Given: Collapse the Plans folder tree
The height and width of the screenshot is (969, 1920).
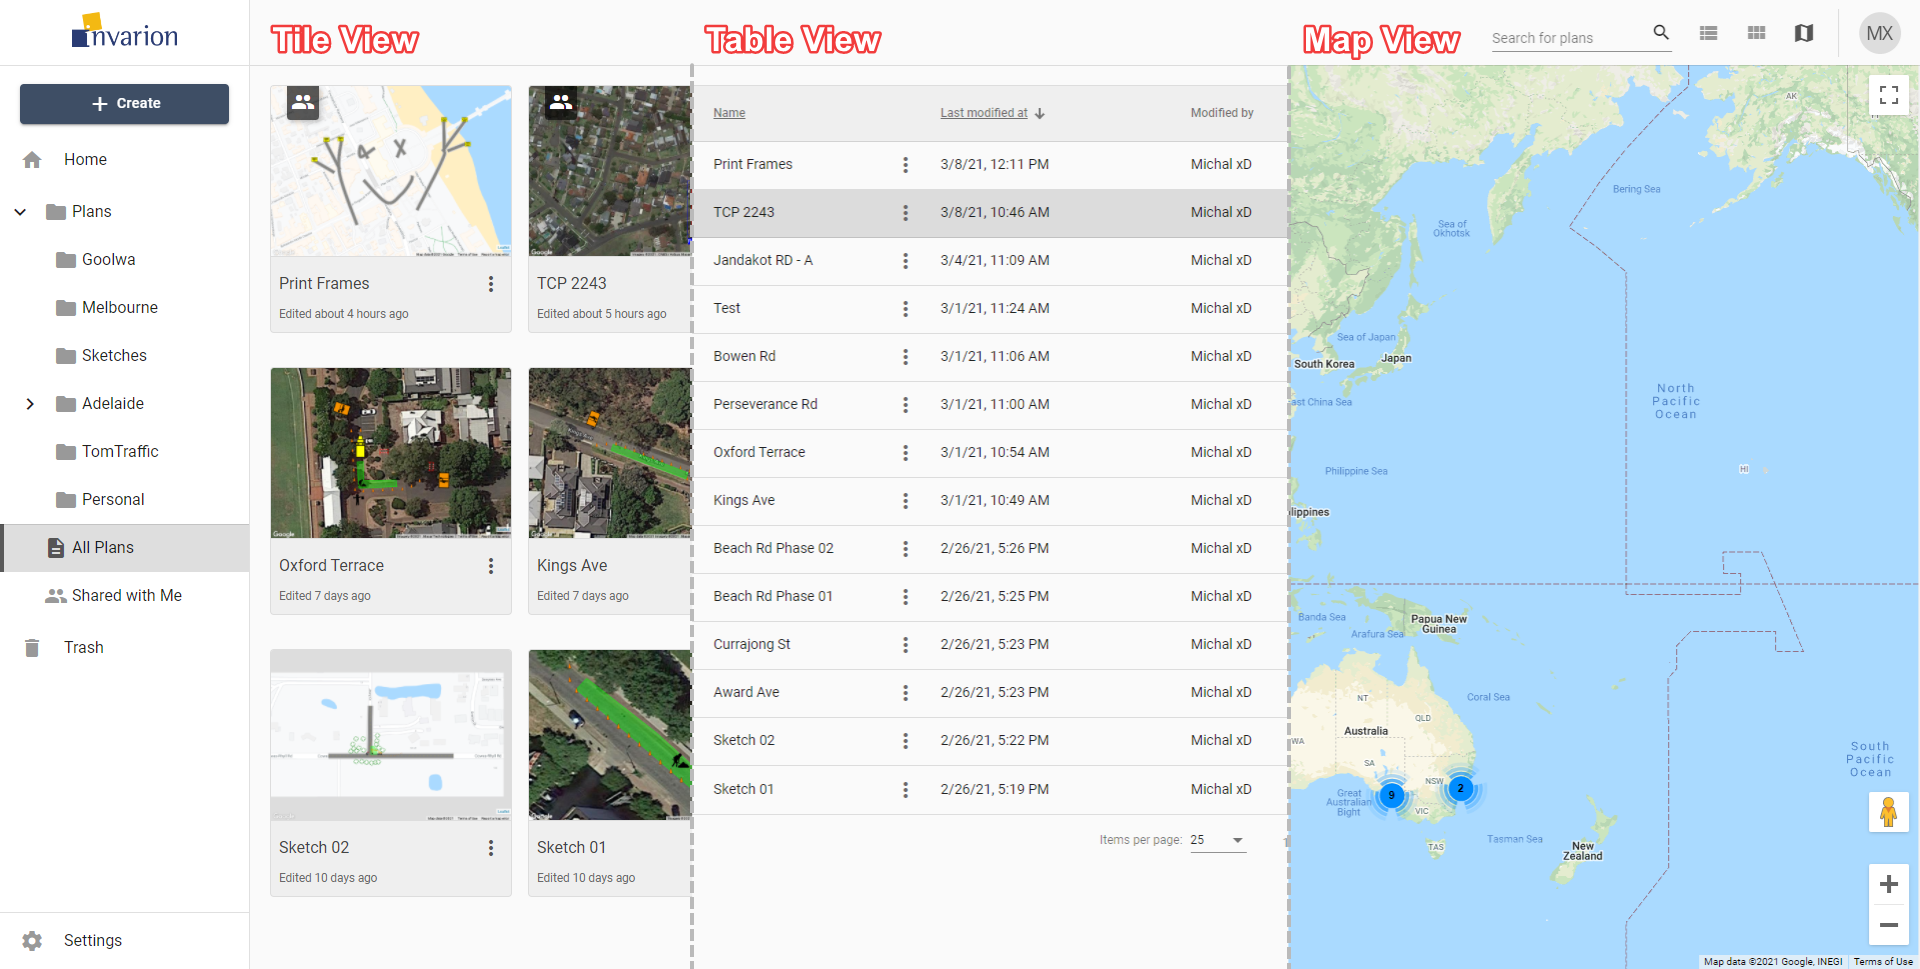Looking at the screenshot, I should coord(20,212).
